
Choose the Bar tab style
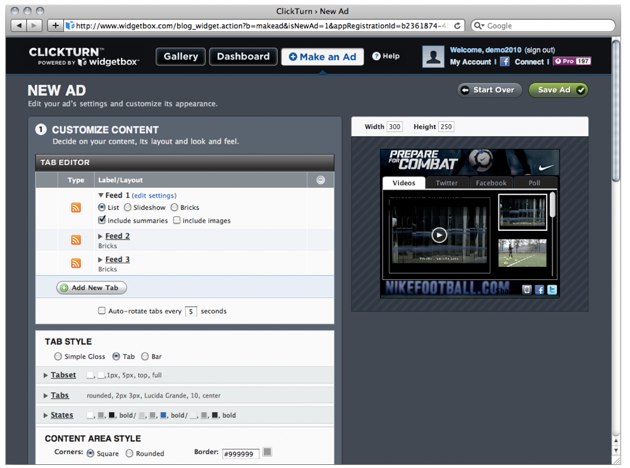coord(145,356)
